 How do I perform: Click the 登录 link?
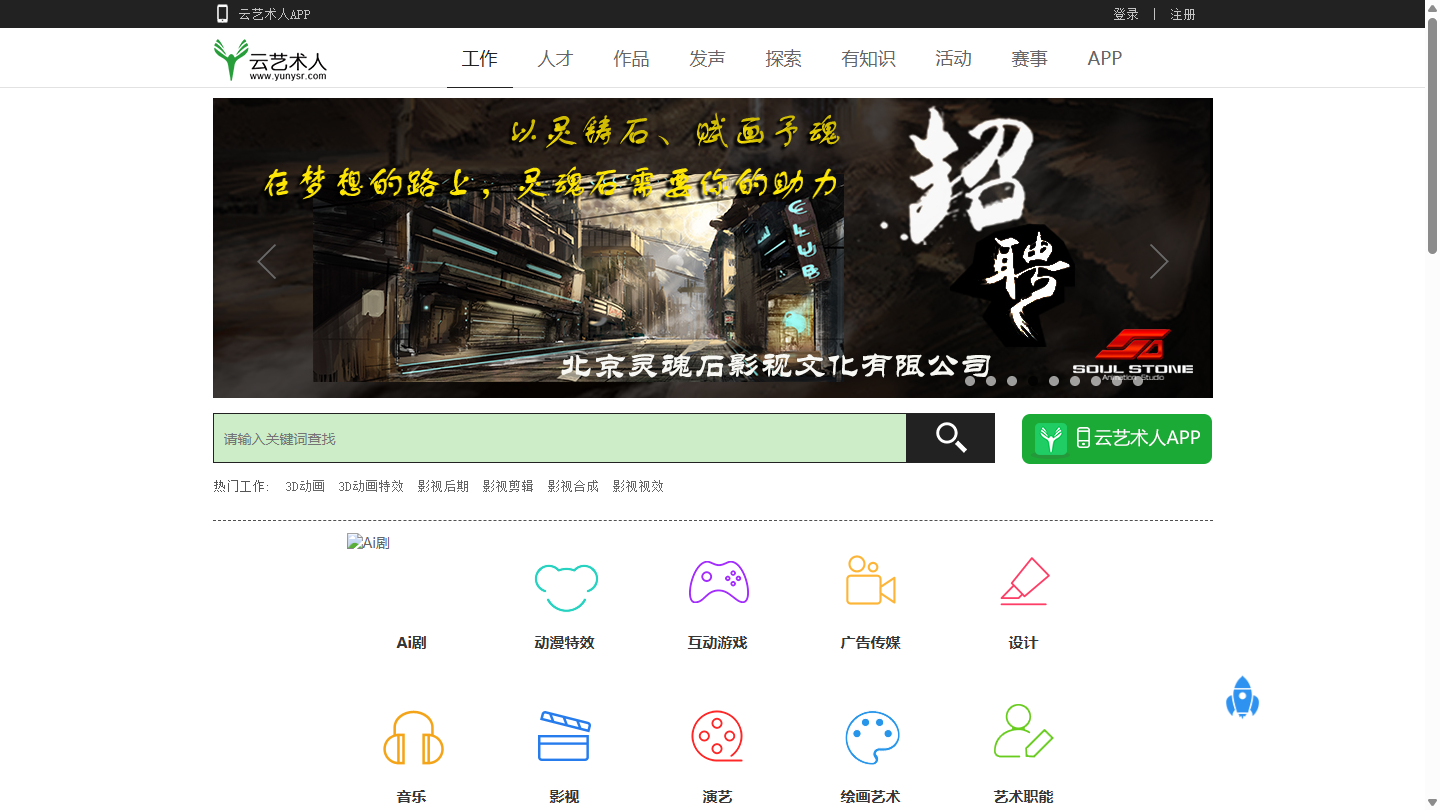pyautogui.click(x=1126, y=14)
